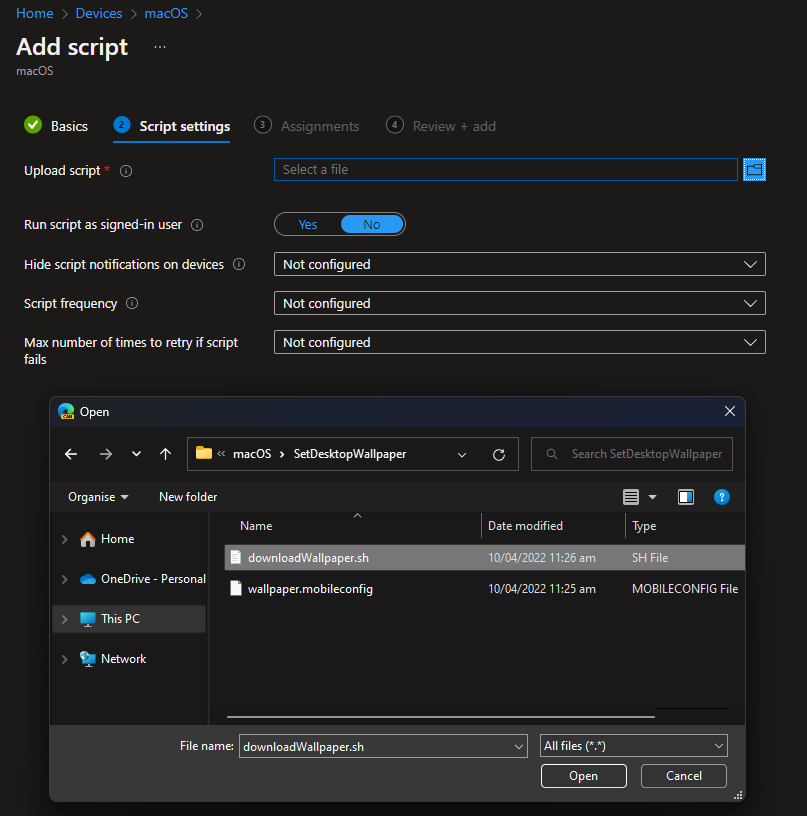This screenshot has height=816, width=807.
Task: Click Devices in the breadcrumb
Action: 99,13
